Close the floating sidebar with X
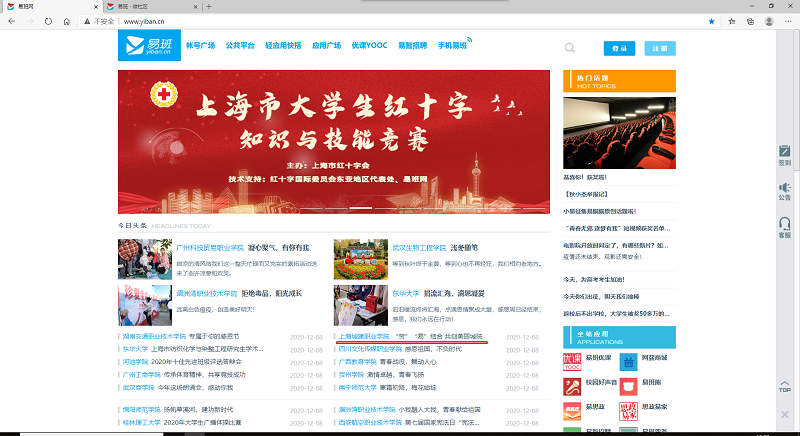800x436 pixels. point(784,415)
